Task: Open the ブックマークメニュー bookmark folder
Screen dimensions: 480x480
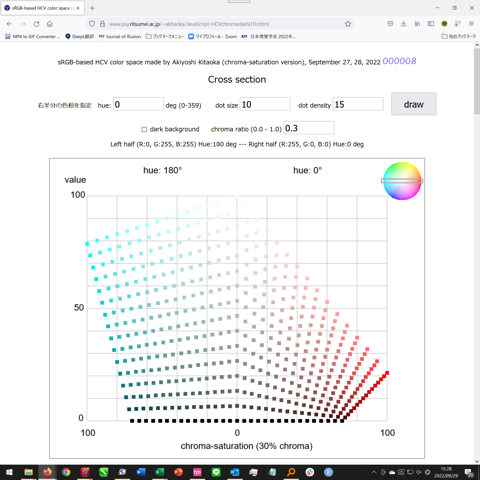Action: pos(165,36)
